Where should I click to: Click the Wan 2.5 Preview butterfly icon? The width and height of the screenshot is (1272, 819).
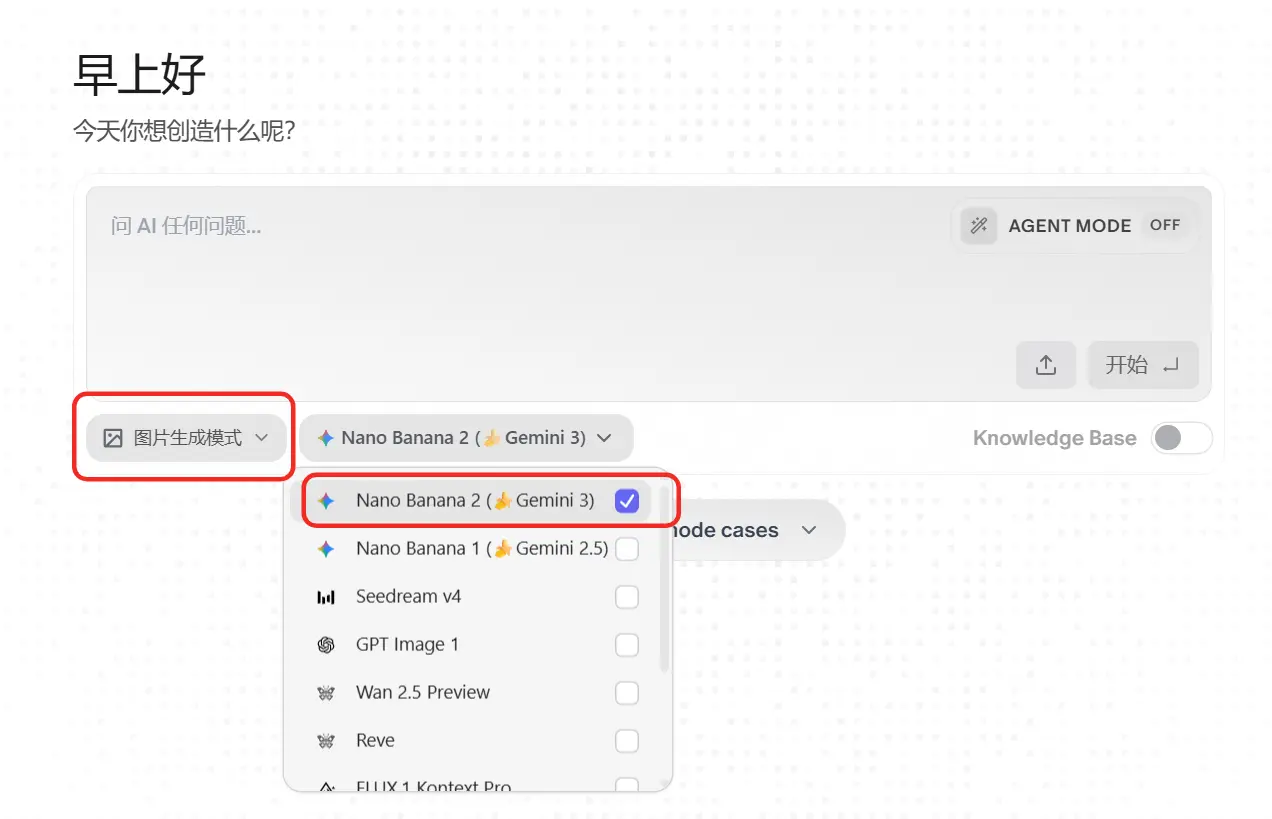(326, 693)
